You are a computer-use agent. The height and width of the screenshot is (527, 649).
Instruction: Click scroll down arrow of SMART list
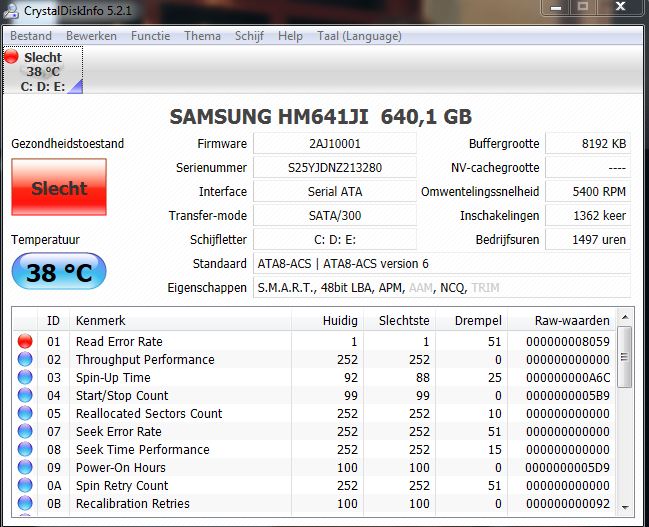625,507
